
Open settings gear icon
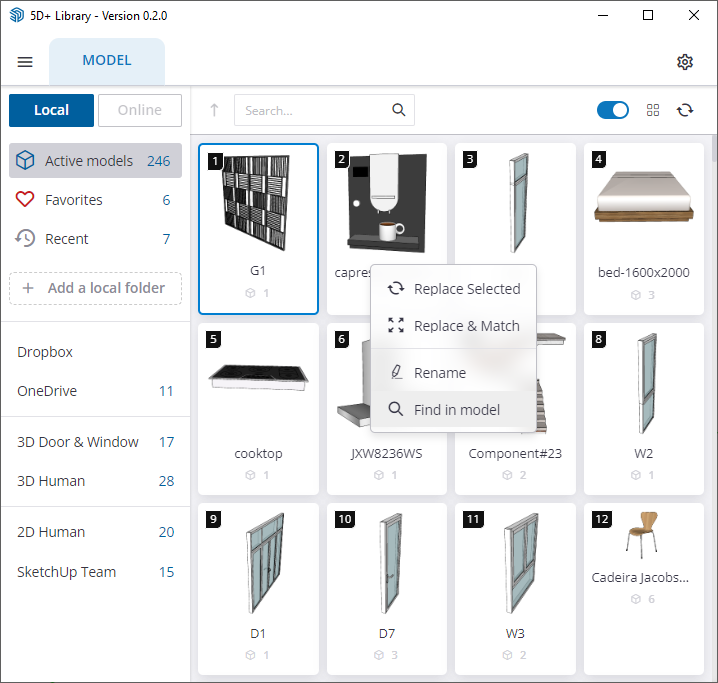(x=685, y=62)
